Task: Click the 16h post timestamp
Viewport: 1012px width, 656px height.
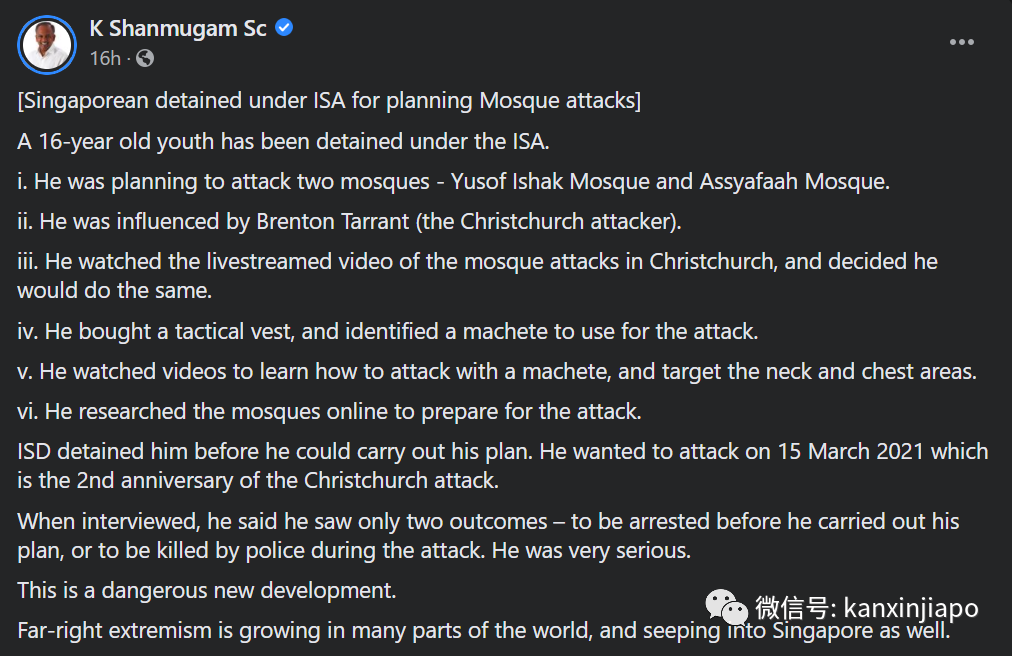Action: (x=105, y=58)
